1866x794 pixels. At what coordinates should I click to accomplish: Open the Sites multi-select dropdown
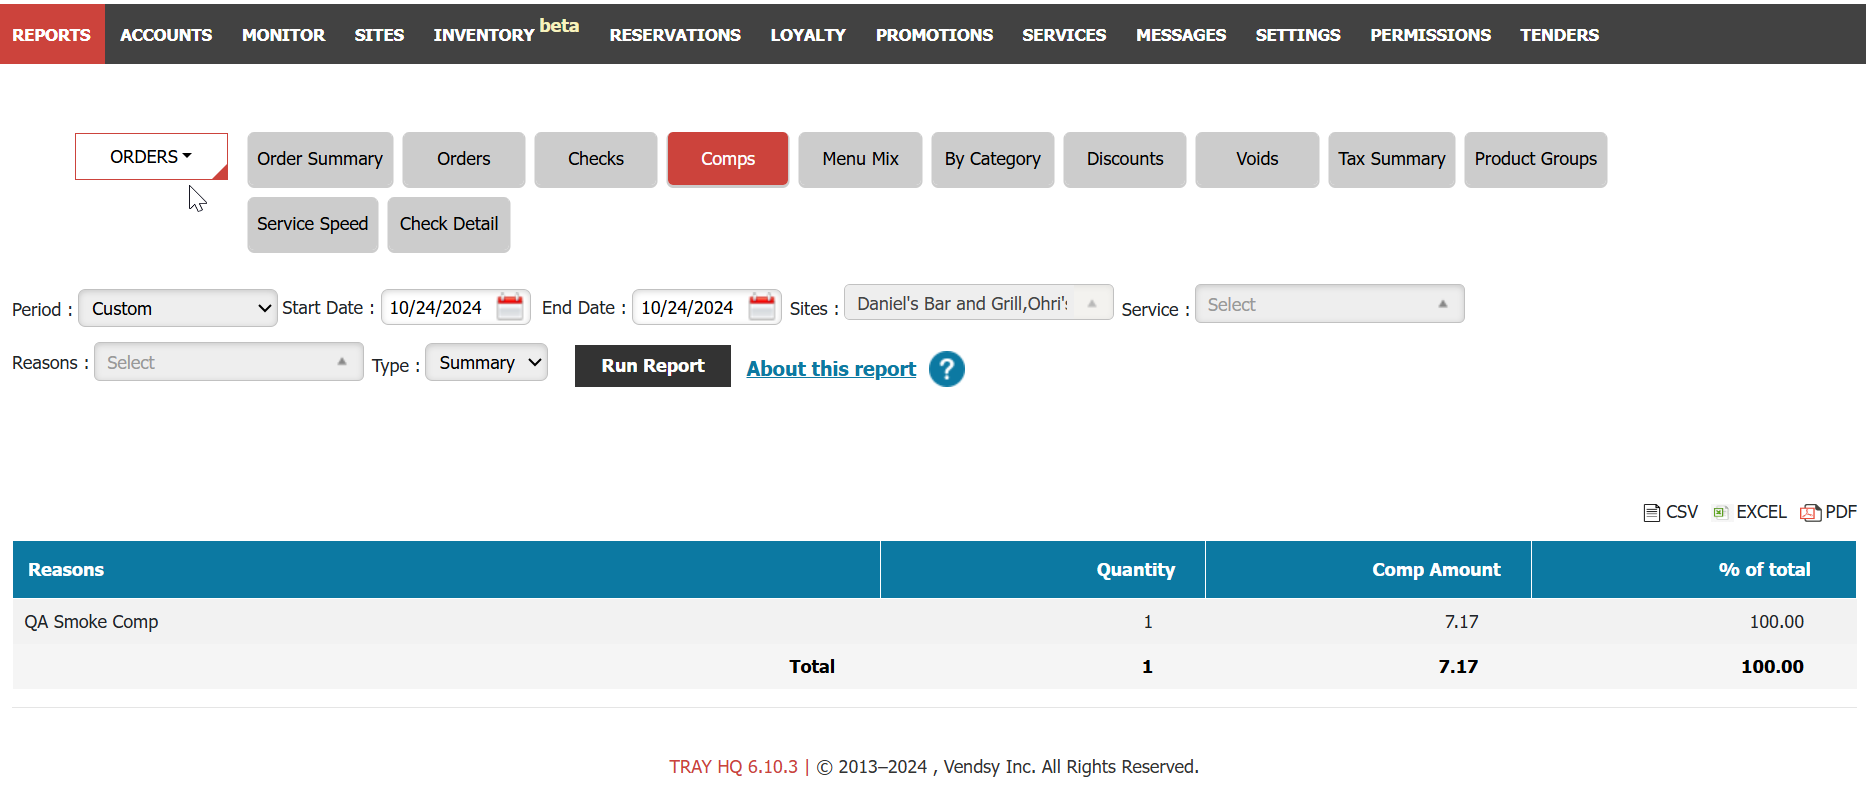pyautogui.click(x=979, y=303)
